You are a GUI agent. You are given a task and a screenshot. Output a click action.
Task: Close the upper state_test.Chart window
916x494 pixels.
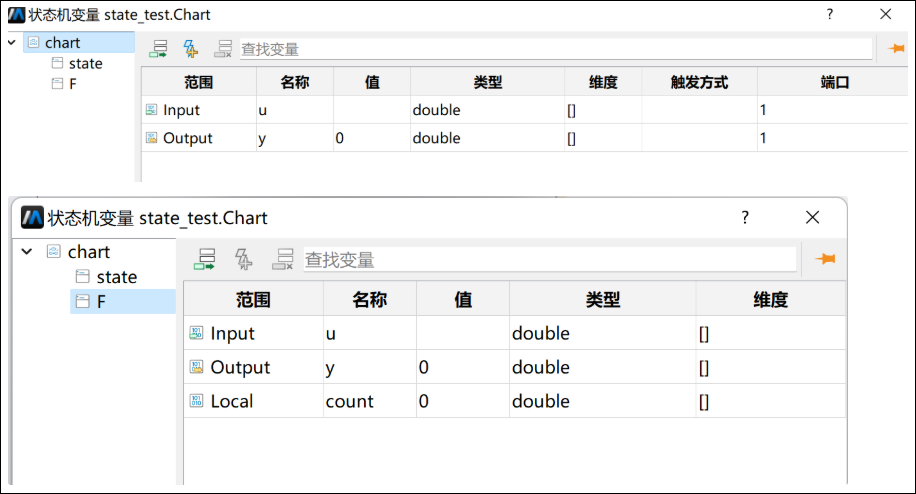click(x=886, y=14)
